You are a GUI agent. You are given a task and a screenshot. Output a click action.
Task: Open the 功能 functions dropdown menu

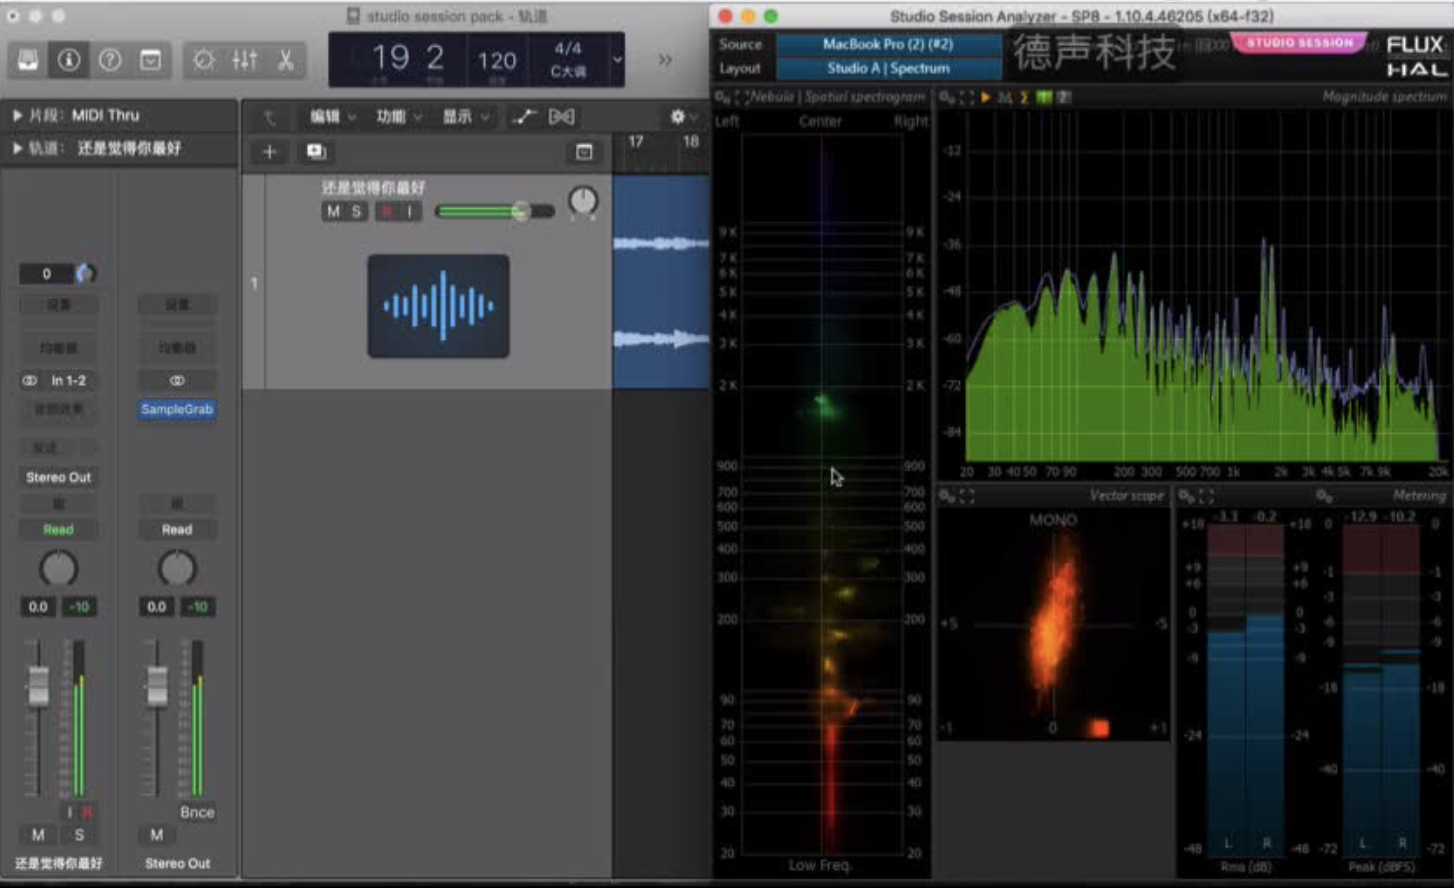point(398,117)
